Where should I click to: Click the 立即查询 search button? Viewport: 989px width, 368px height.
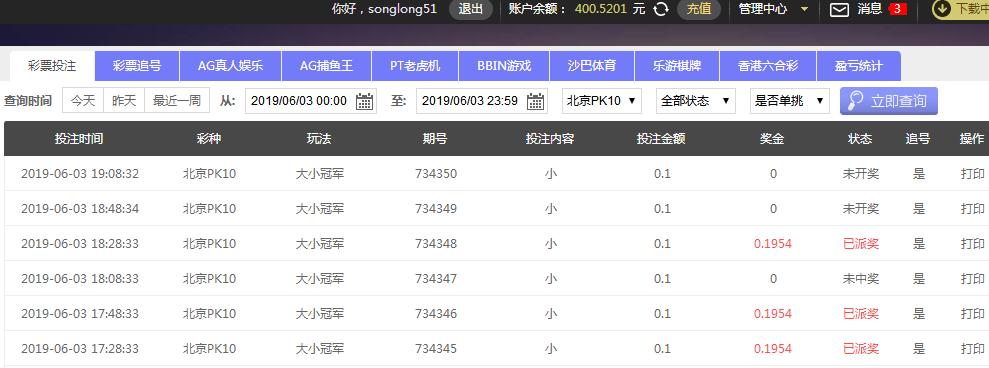click(889, 101)
